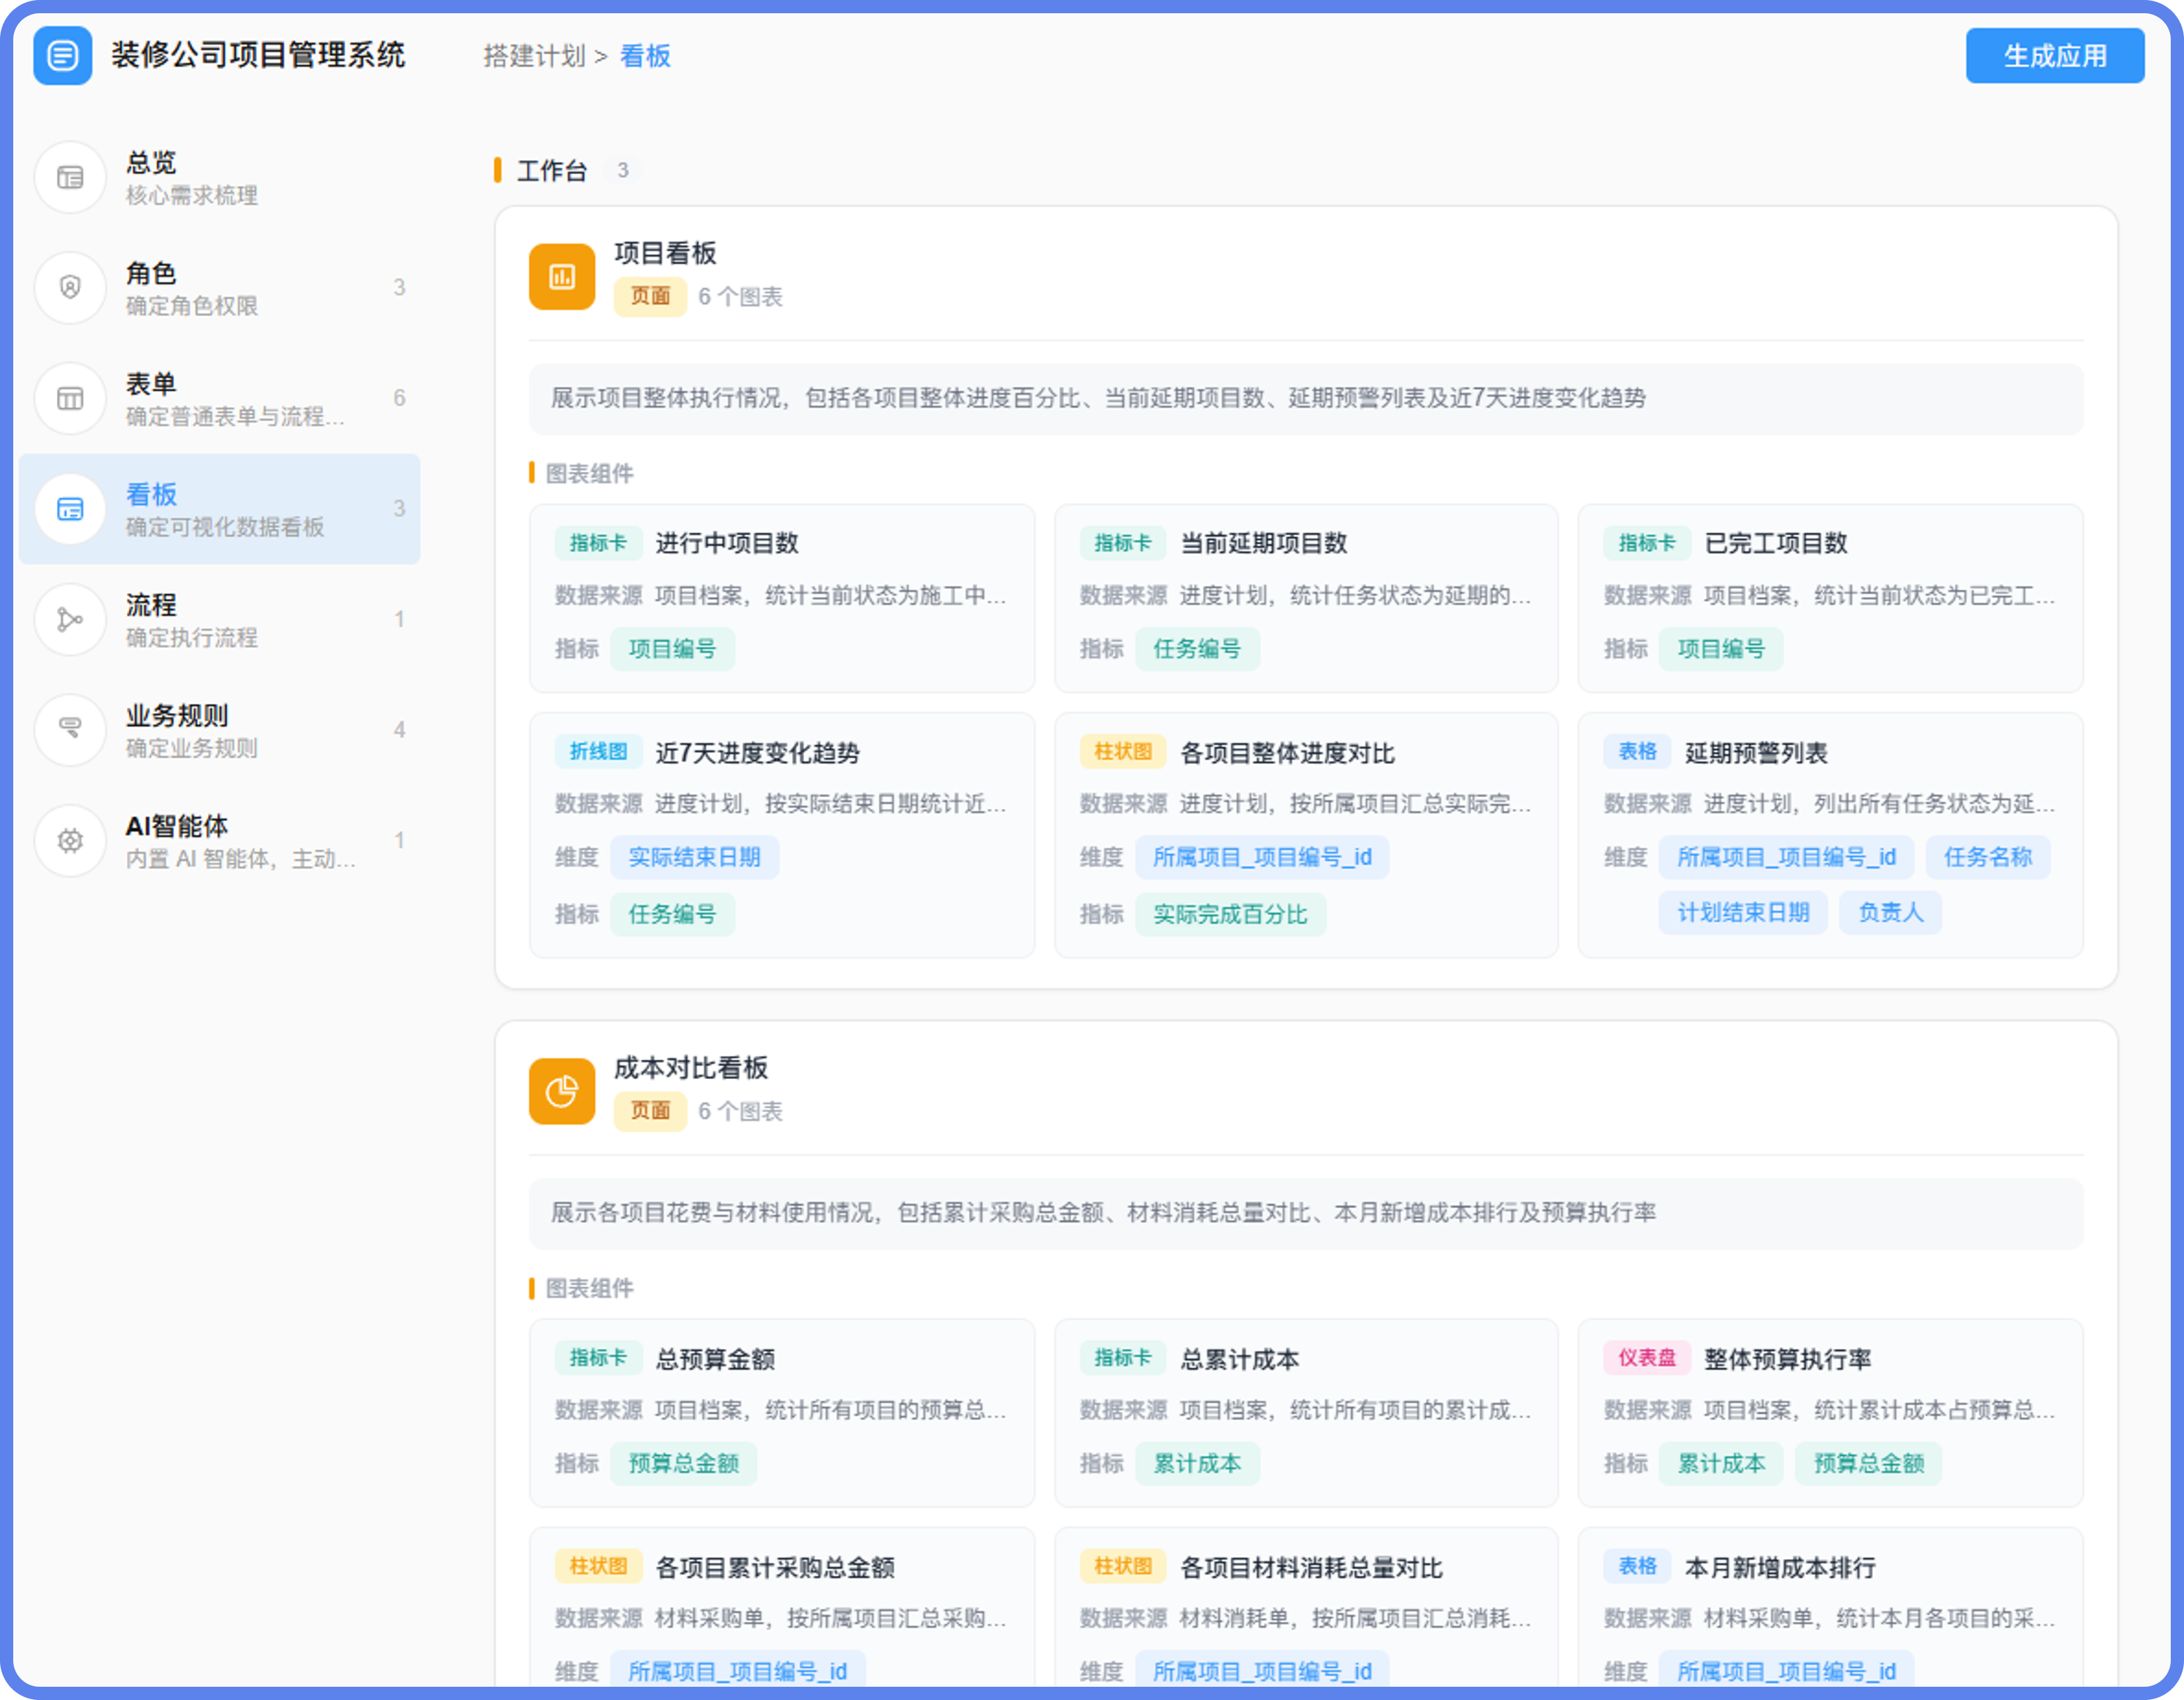Open the 角色 menu entry
The width and height of the screenshot is (2184, 1700).
[220, 288]
